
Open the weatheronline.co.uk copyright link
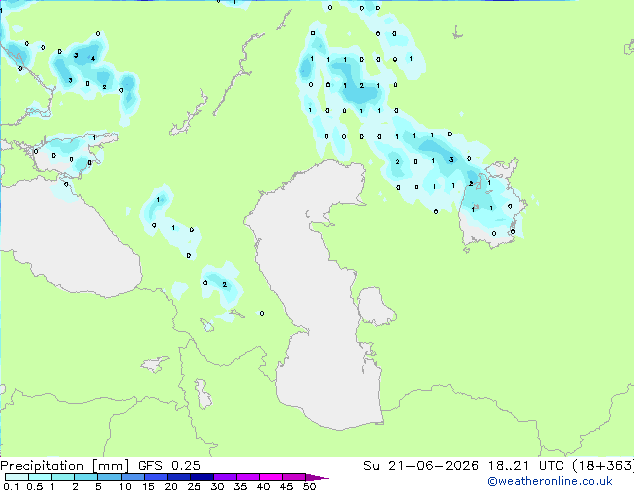(549, 481)
